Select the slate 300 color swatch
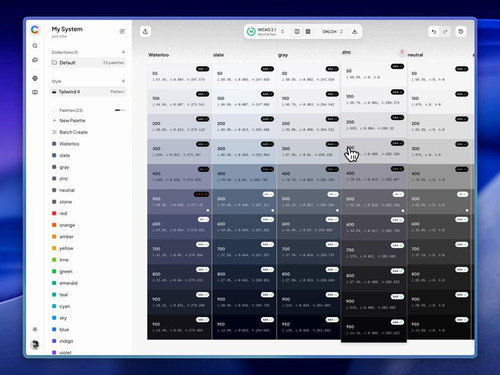The width and height of the screenshot is (500, 375). pos(244,152)
